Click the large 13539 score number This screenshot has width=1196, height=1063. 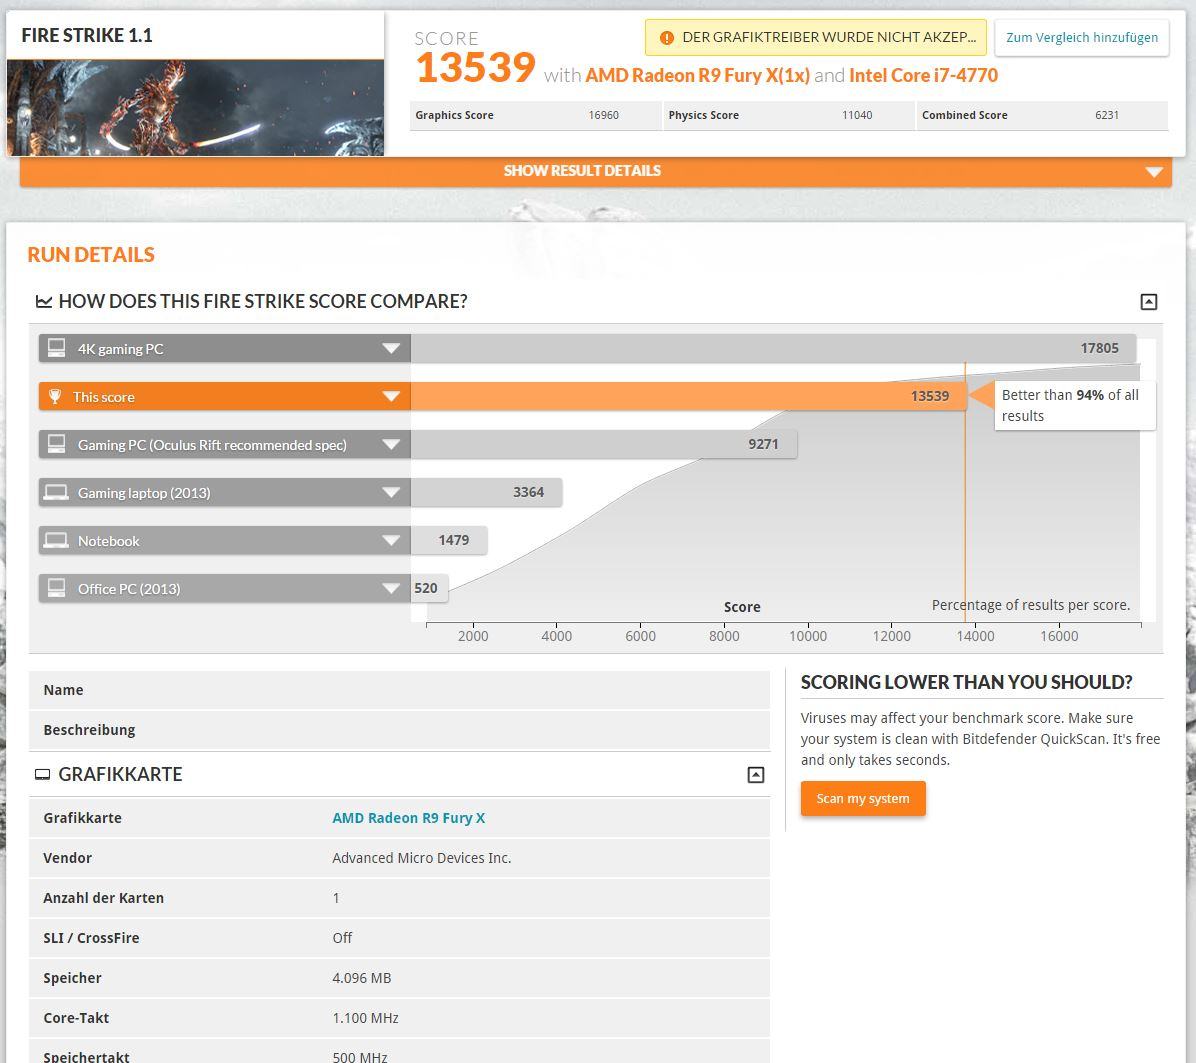(476, 68)
